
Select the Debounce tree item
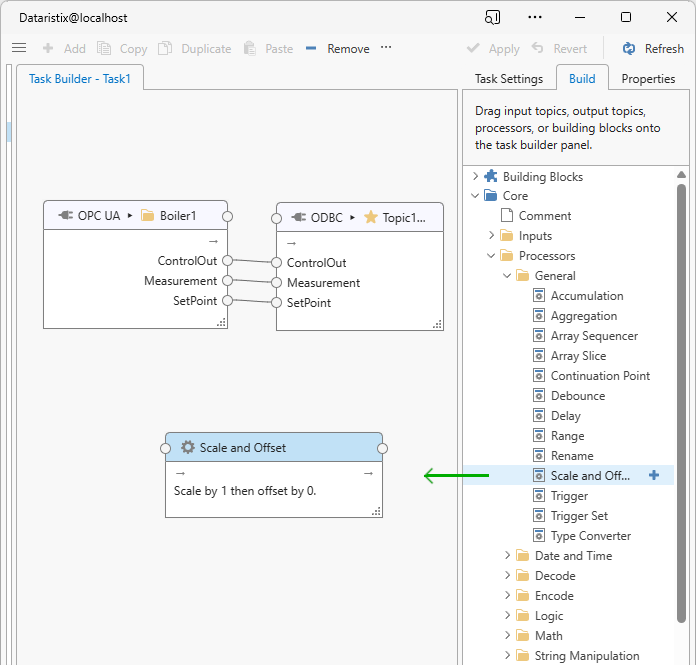[x=577, y=396]
